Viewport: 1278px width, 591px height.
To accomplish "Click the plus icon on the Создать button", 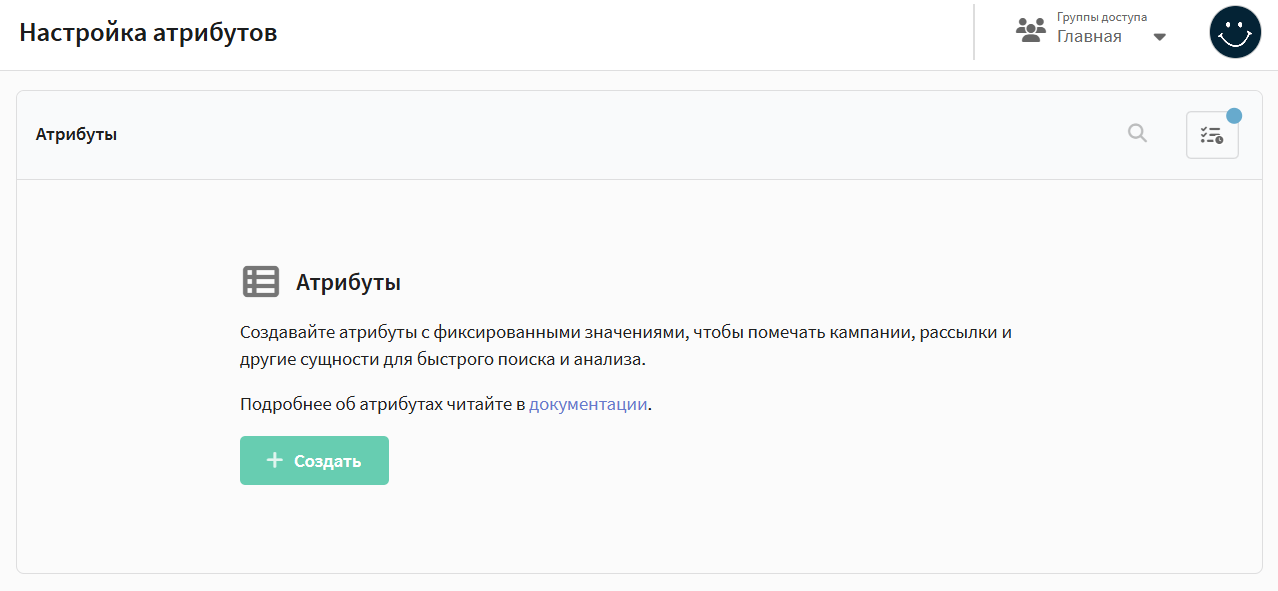I will (275, 460).
